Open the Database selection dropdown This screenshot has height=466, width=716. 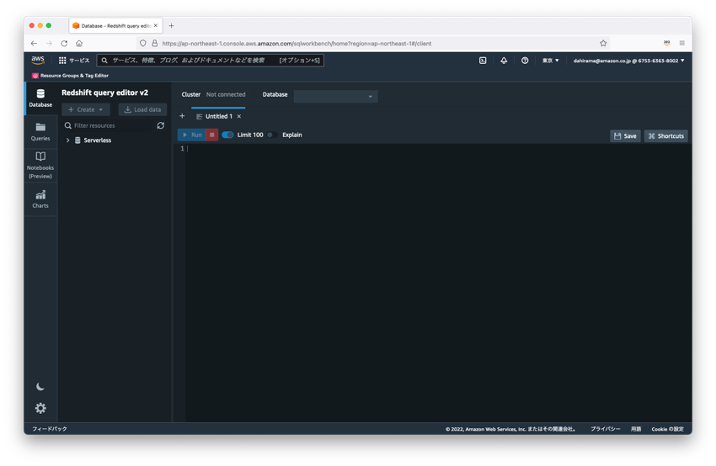pos(336,96)
